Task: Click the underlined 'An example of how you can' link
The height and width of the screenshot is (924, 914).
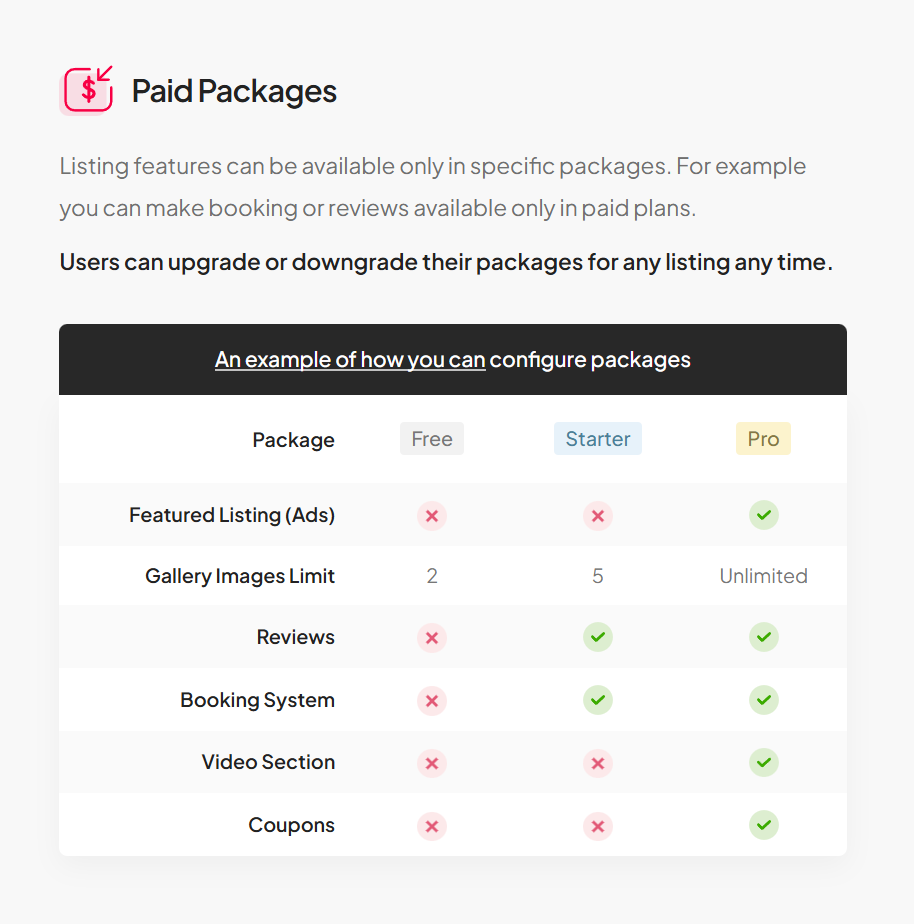Action: 350,359
